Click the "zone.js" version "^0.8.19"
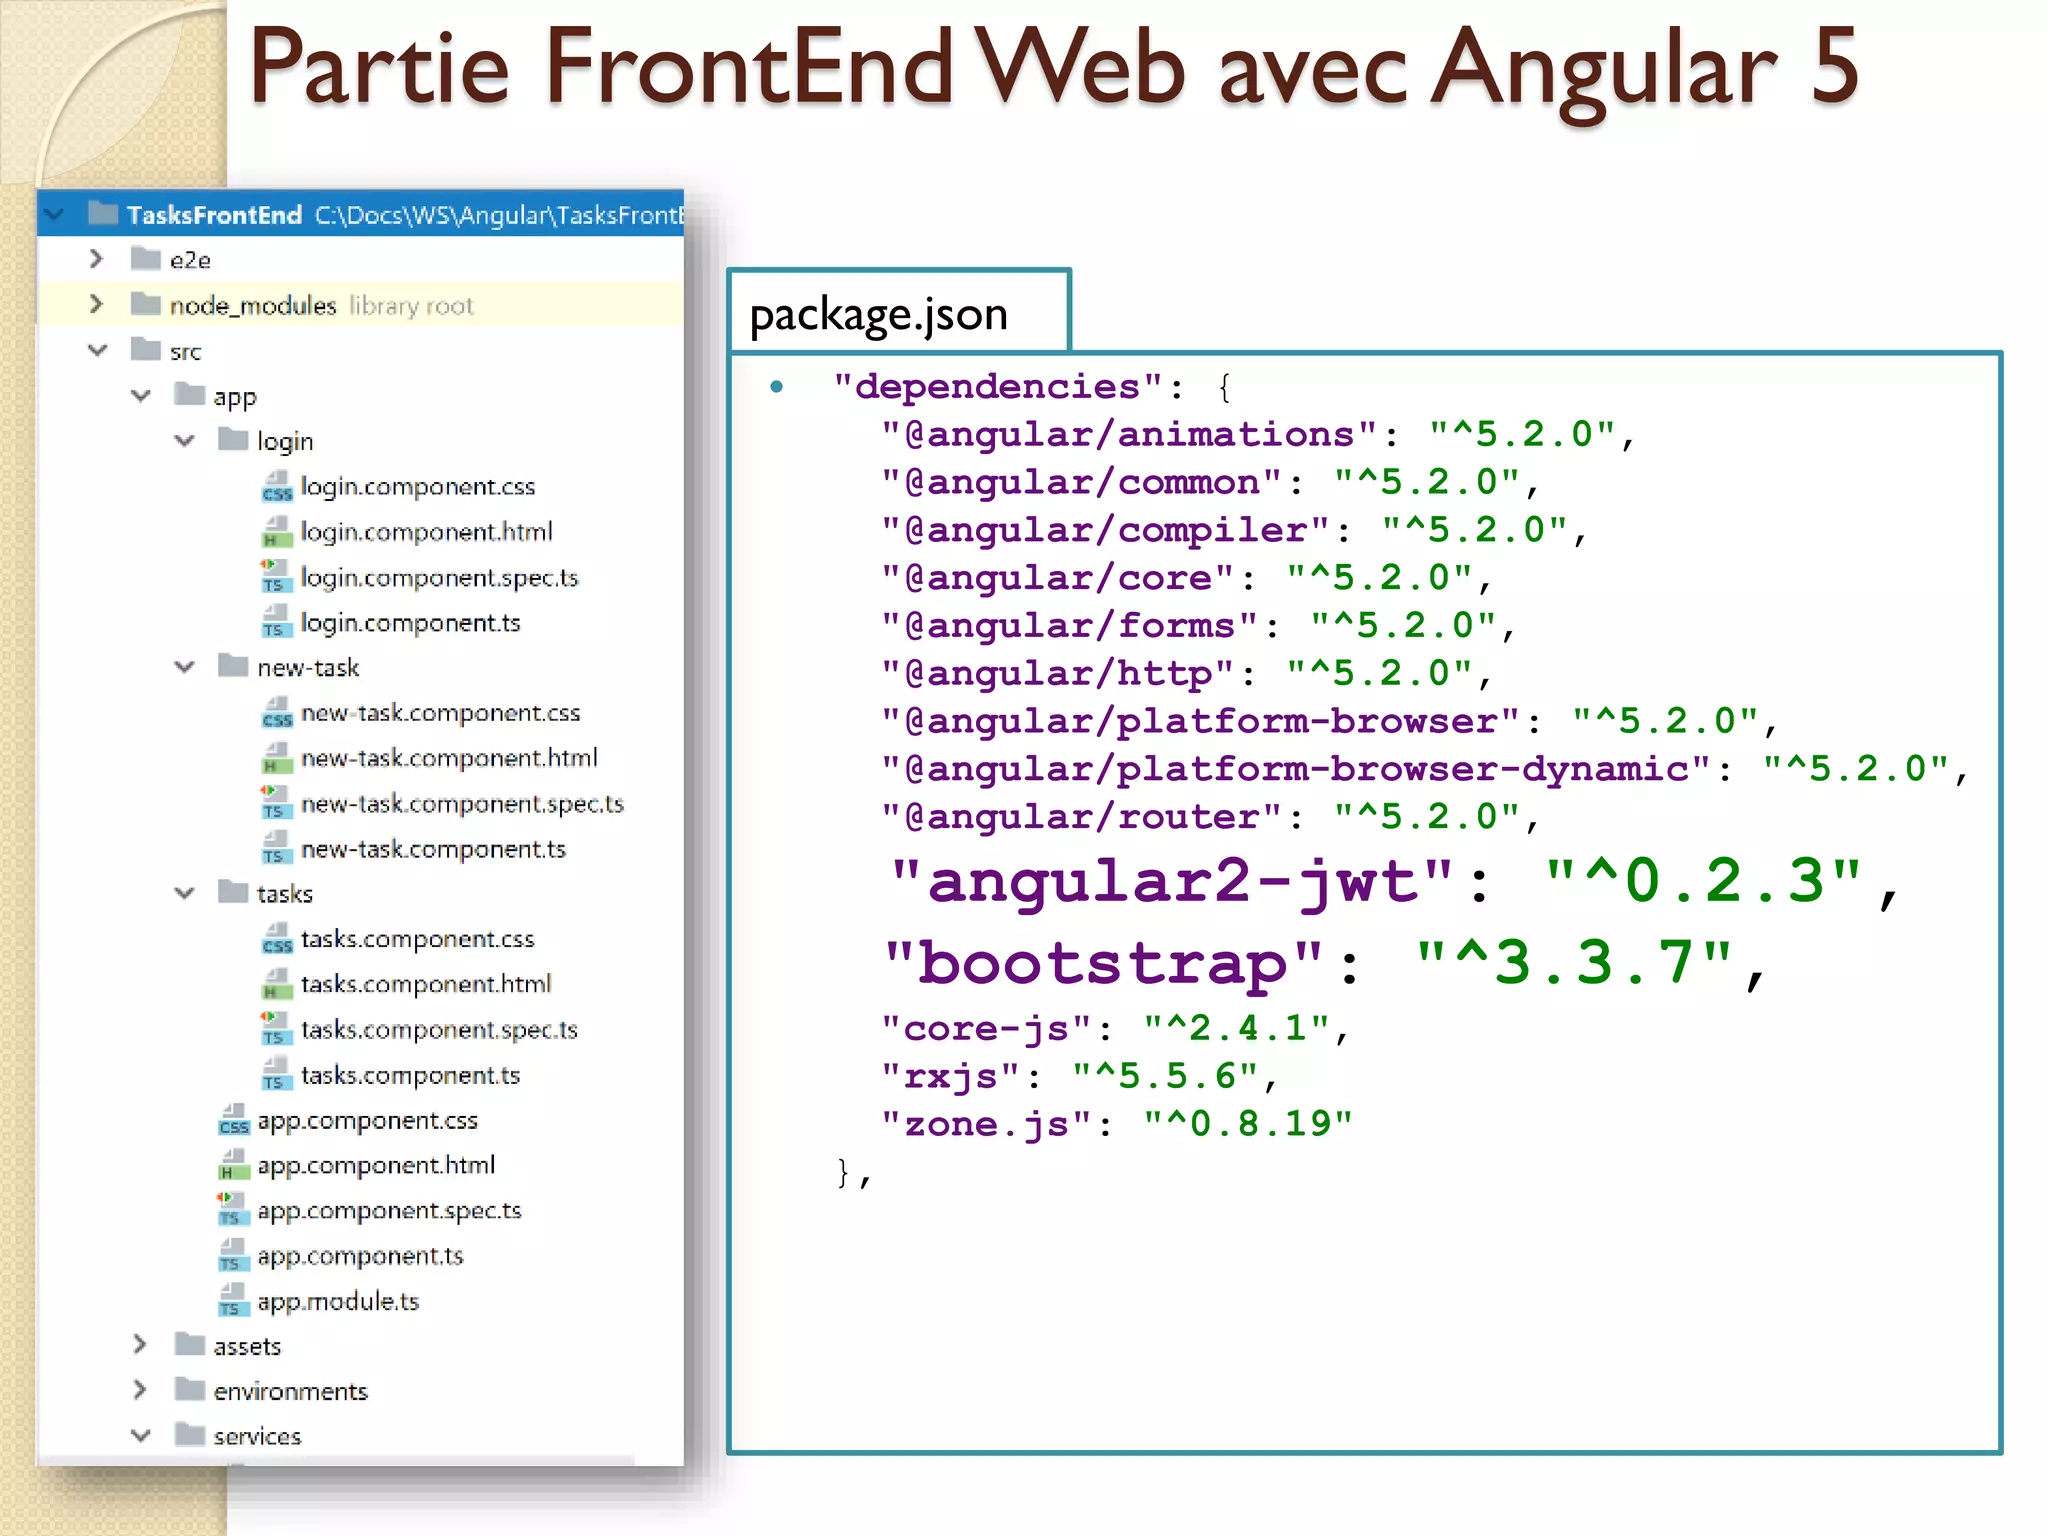The height and width of the screenshot is (1536, 2048). (1249, 1124)
